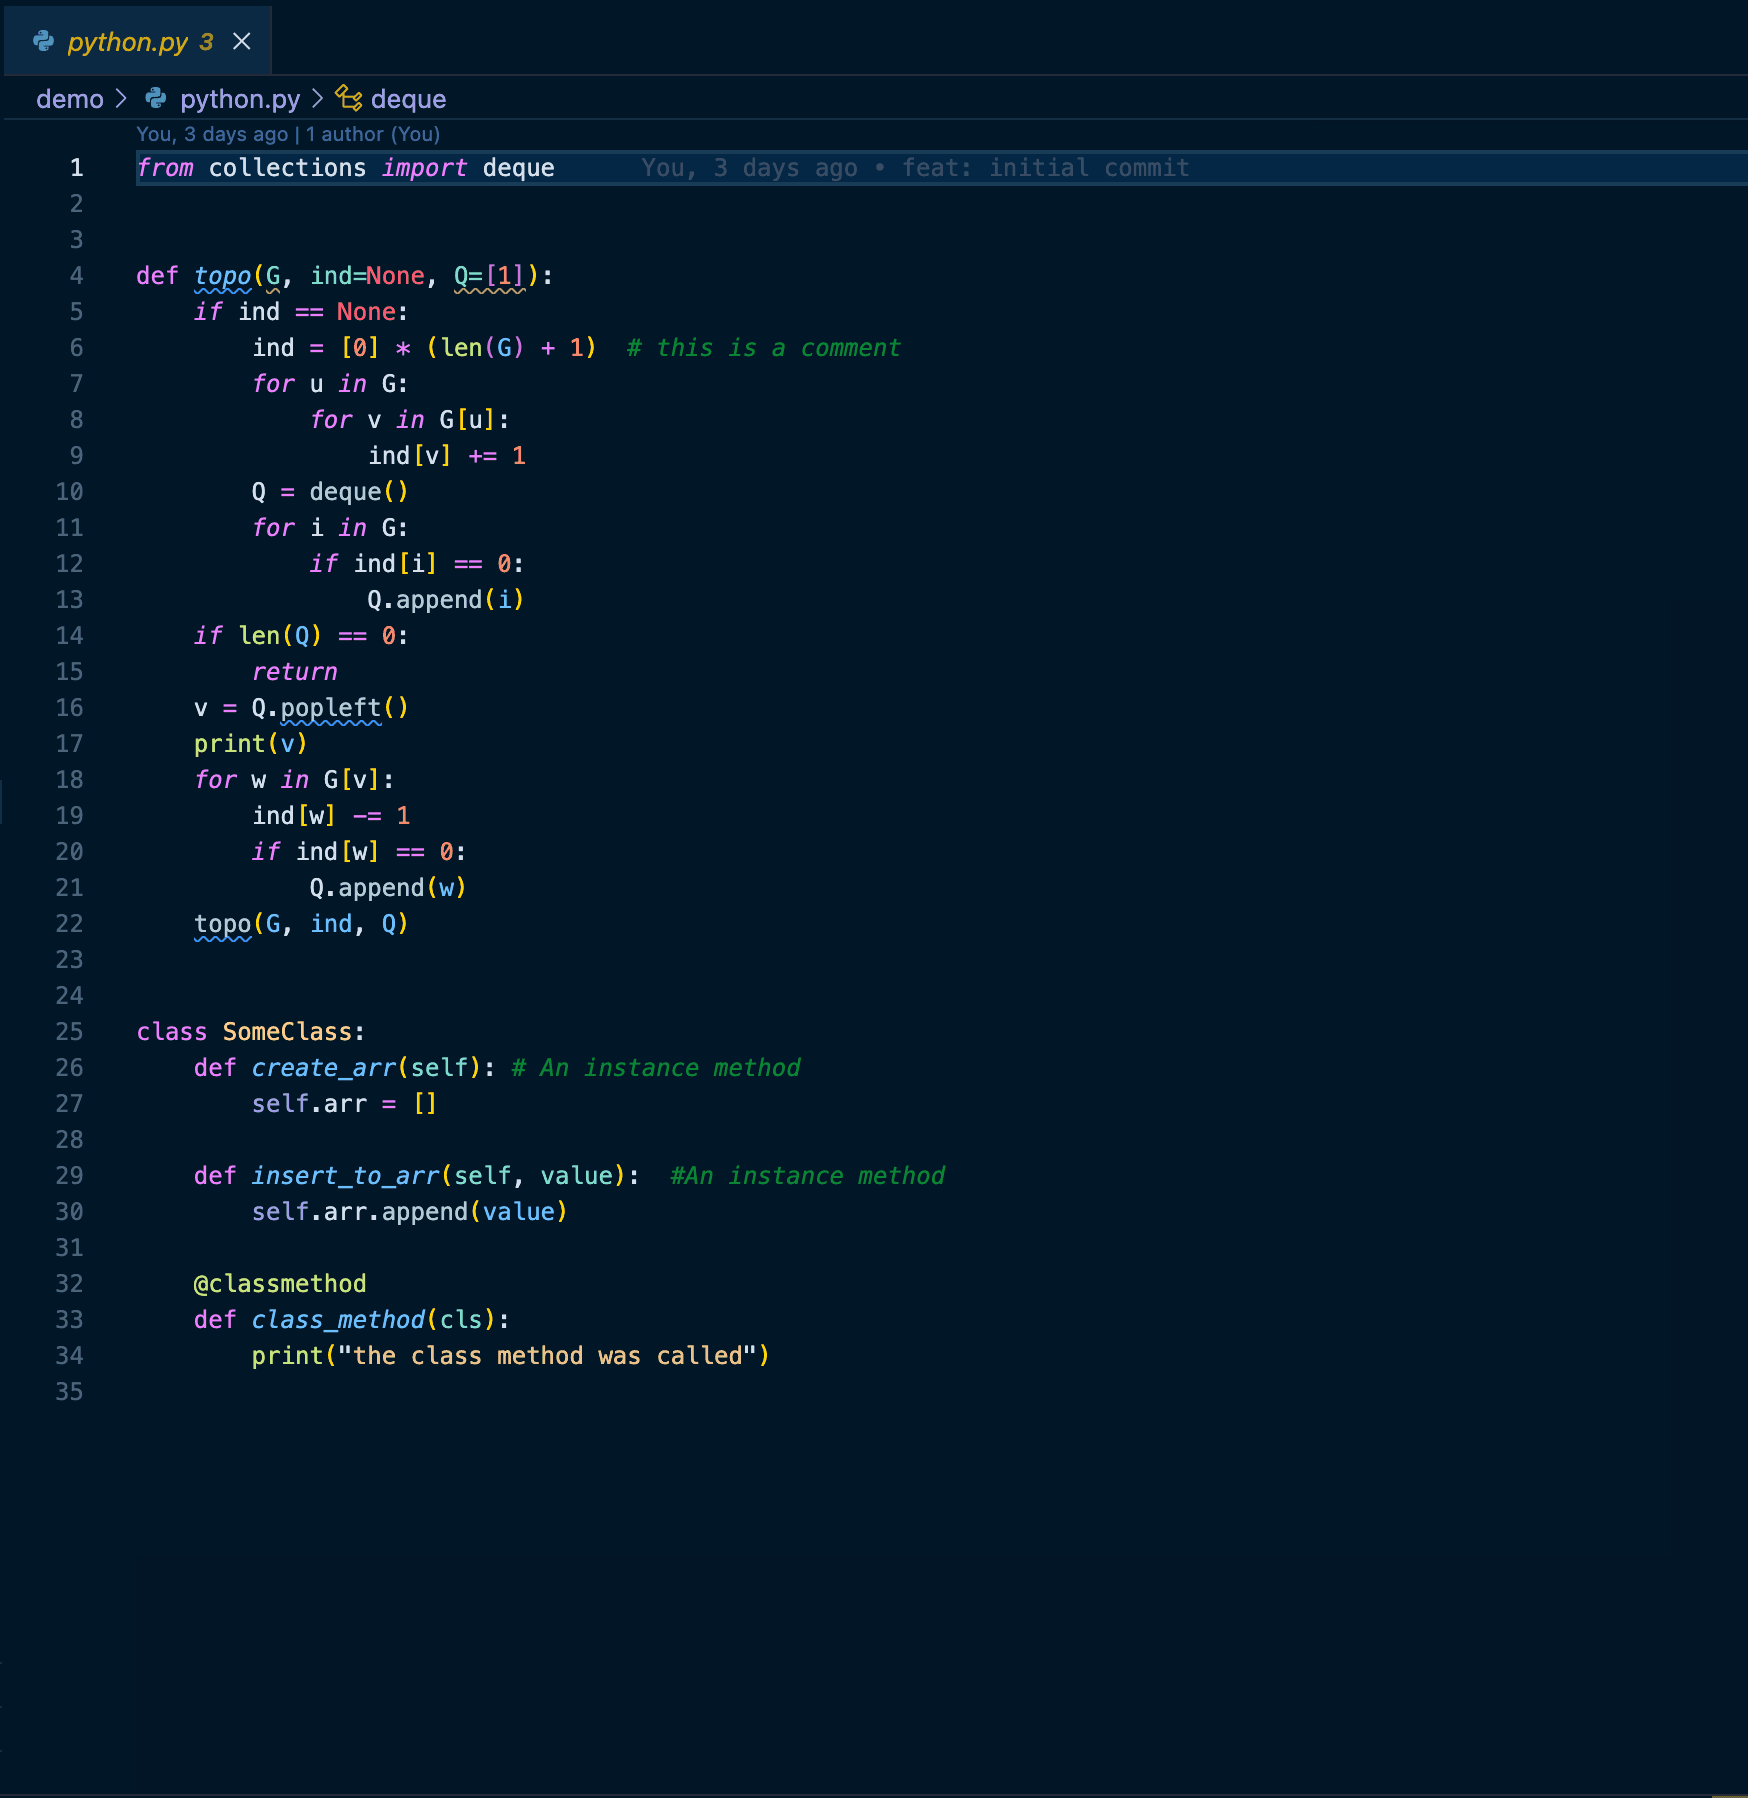Click the 'SomeClass' class name

coord(288,1032)
